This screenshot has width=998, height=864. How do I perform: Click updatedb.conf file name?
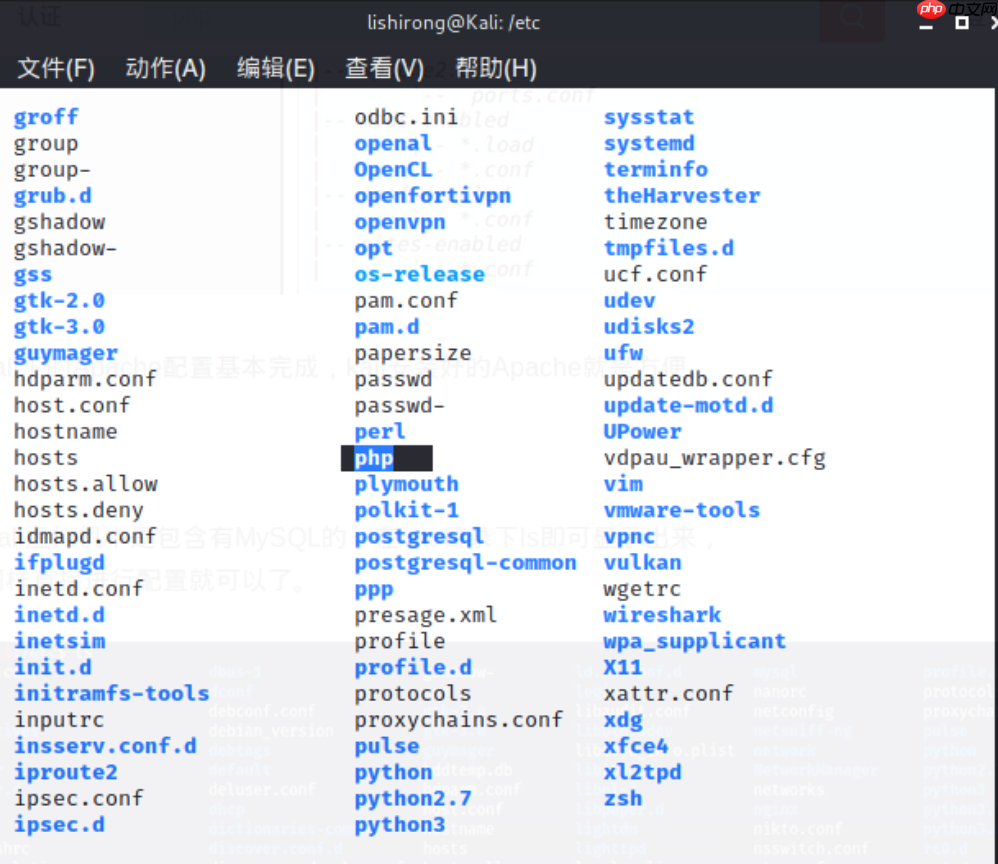pyautogui.click(x=688, y=379)
